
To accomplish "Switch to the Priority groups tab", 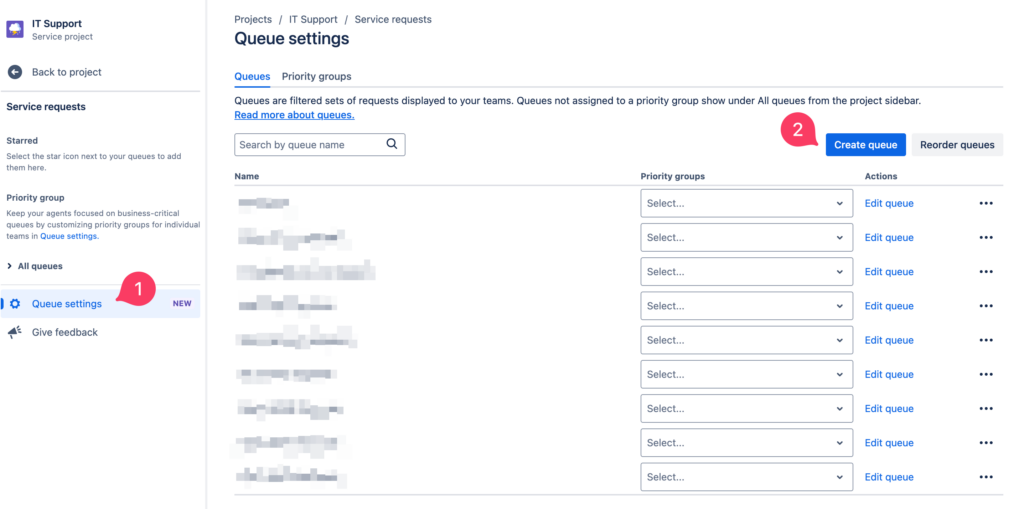I will (316, 76).
